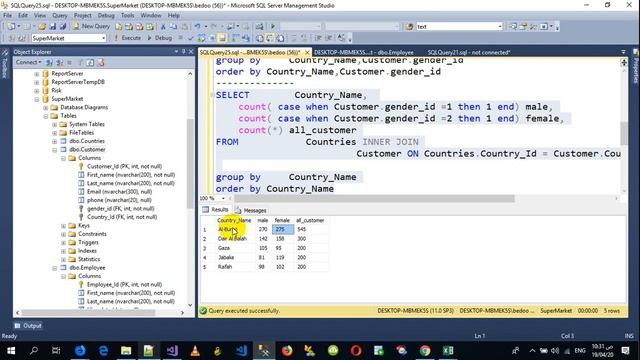Click the Country_Name column header in results
The image size is (640, 360).
click(234, 220)
